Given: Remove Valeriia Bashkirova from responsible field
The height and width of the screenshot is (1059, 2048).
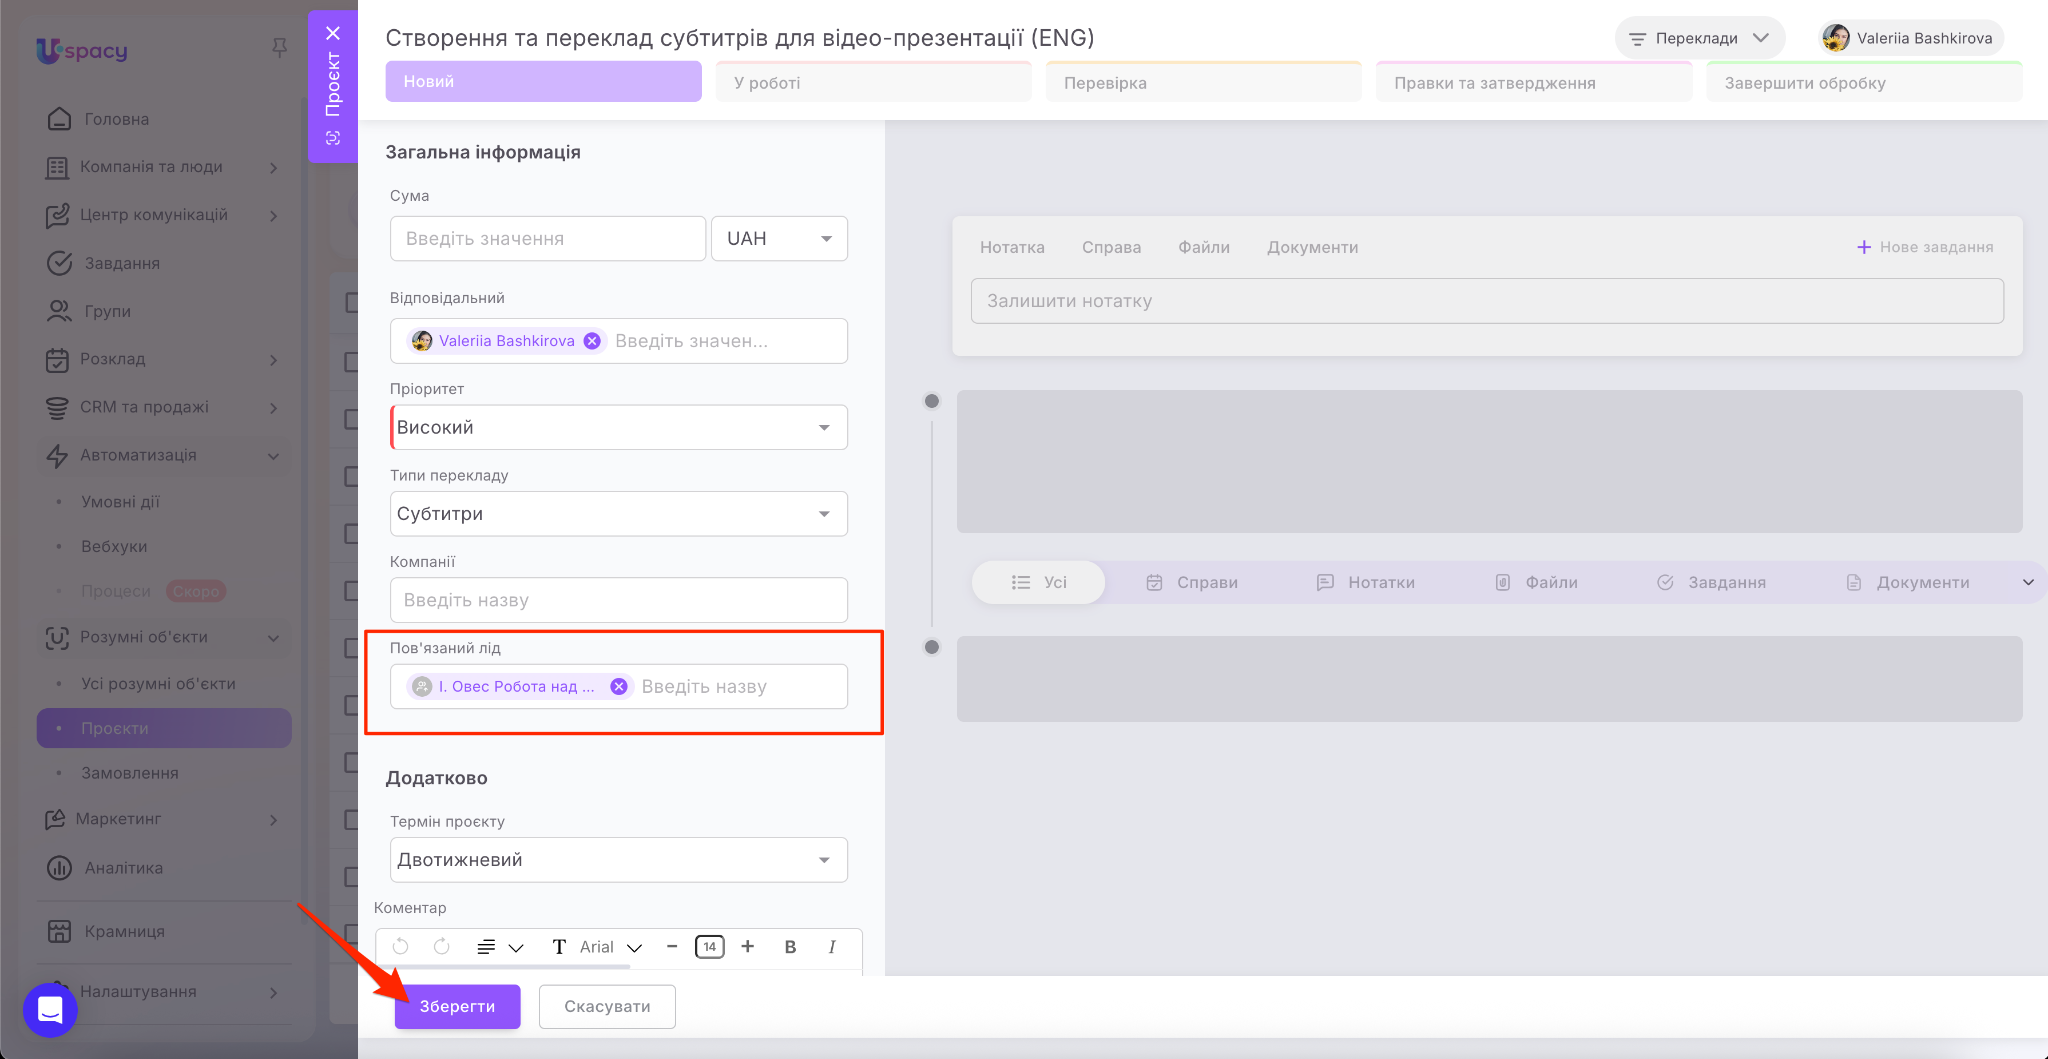Looking at the screenshot, I should (x=592, y=341).
